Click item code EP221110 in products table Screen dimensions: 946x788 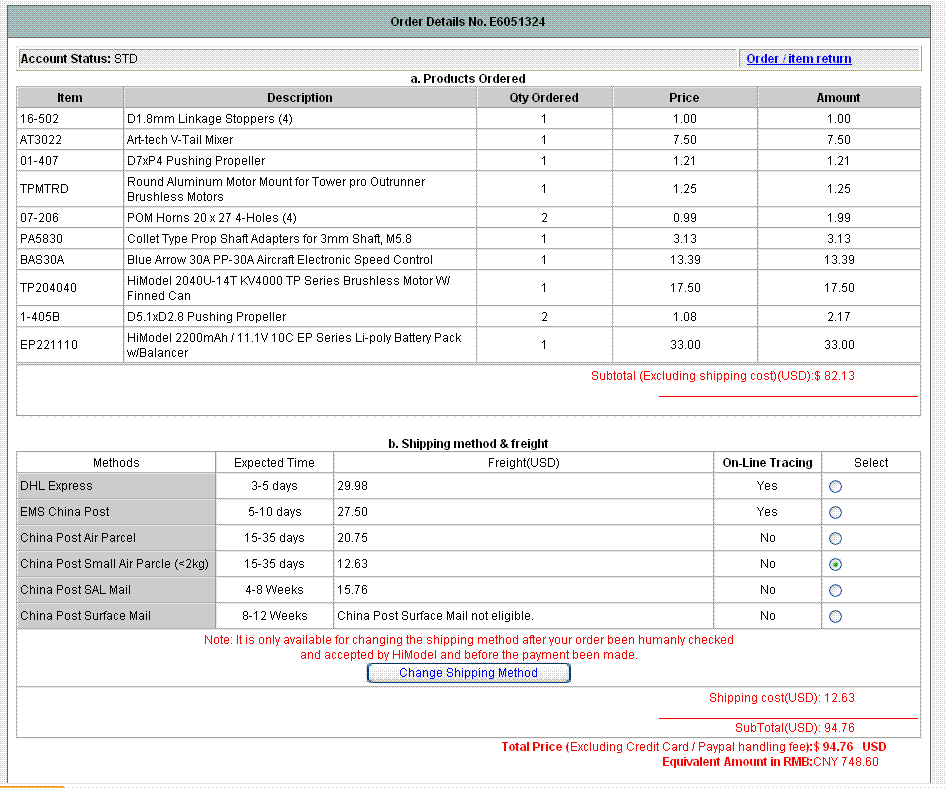click(49, 345)
